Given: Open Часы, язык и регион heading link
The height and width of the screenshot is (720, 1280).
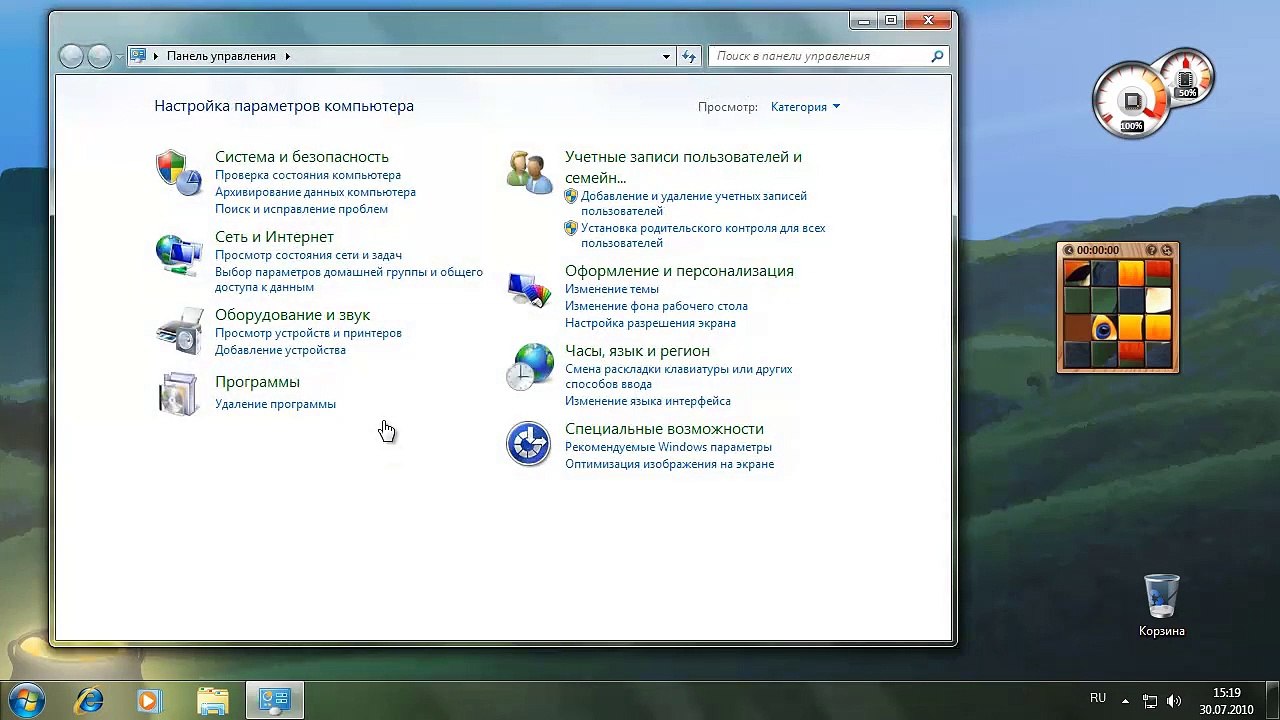Looking at the screenshot, I should (637, 351).
